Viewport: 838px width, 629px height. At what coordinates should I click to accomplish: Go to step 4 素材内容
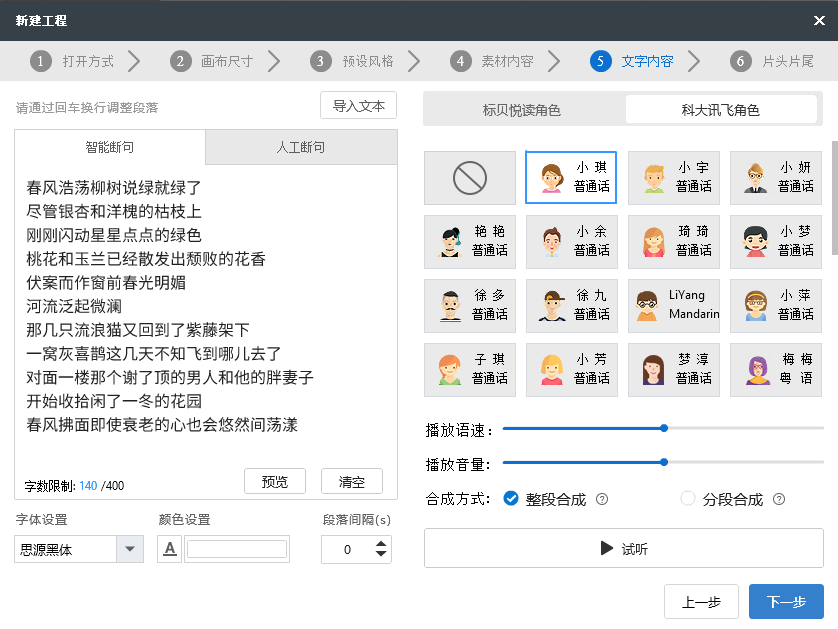click(x=492, y=61)
